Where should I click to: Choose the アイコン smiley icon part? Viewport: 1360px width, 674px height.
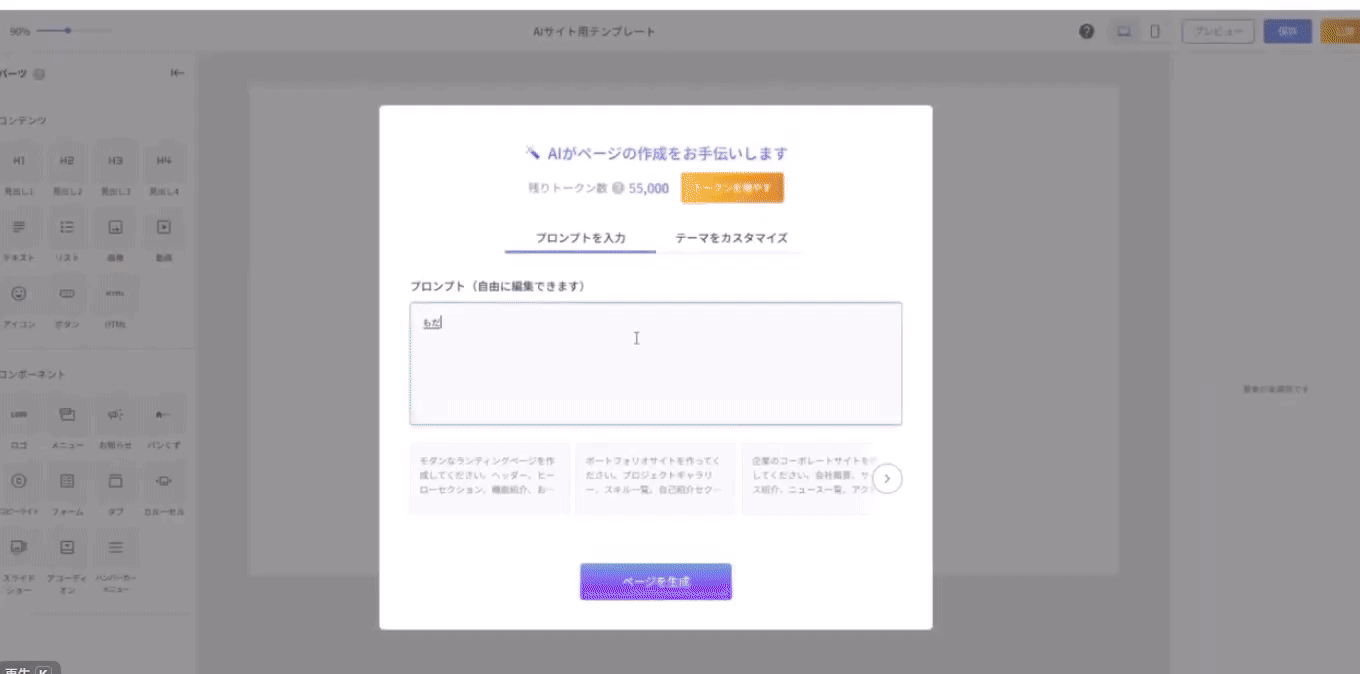click(19, 294)
